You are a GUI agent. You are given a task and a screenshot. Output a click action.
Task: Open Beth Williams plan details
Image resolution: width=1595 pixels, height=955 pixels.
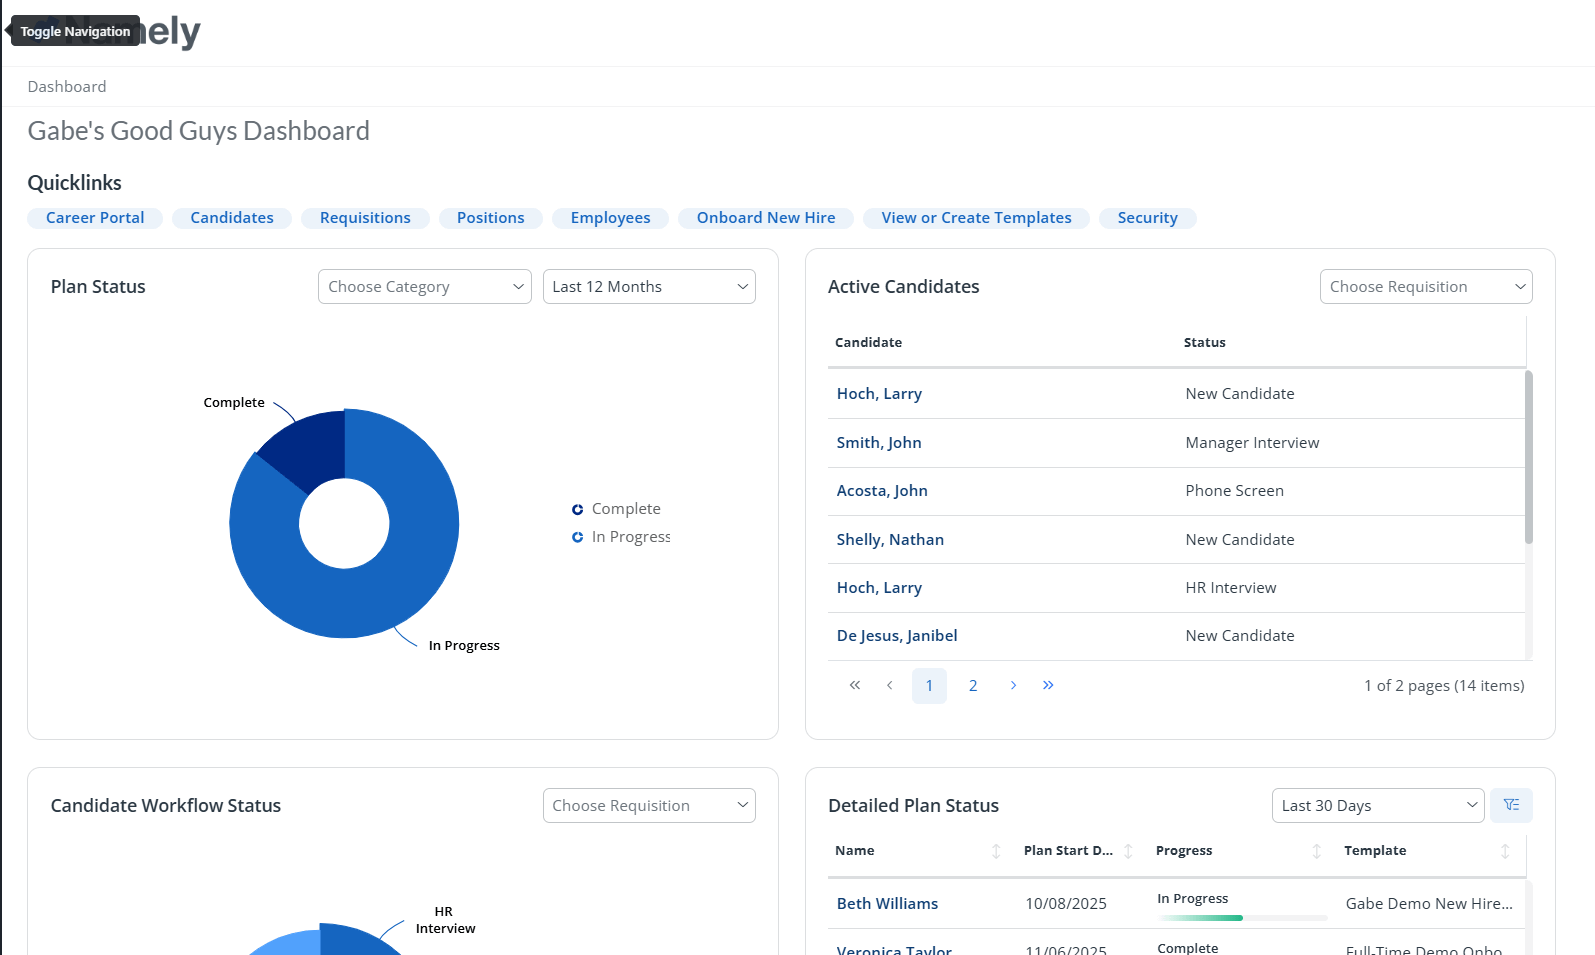[x=887, y=904]
